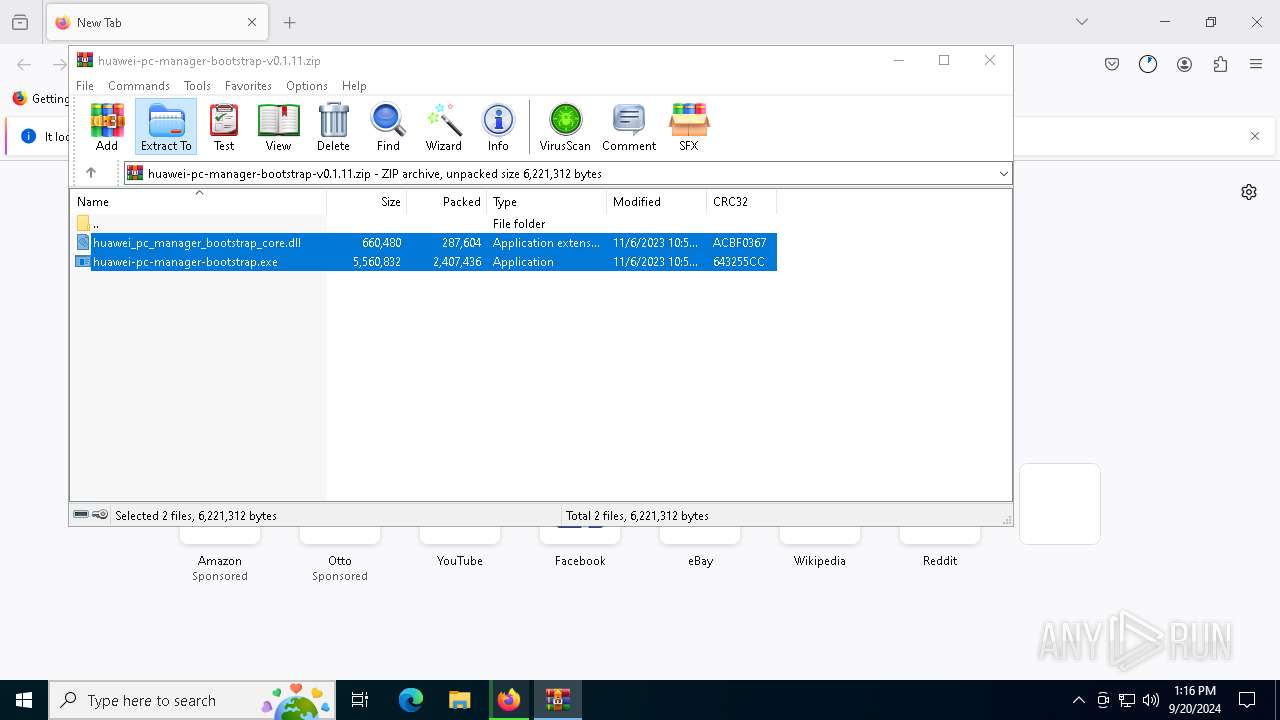Click the key icon in status bar

pyautogui.click(x=100, y=515)
